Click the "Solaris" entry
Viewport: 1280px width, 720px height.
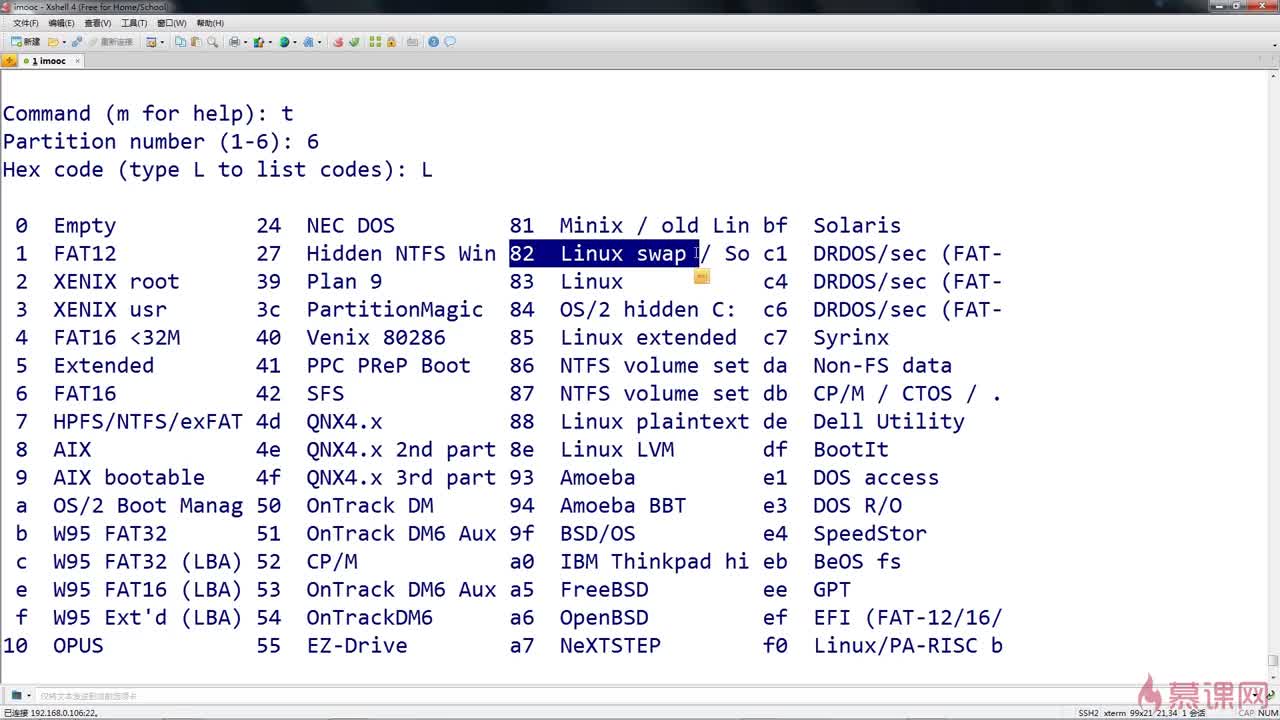[x=857, y=226]
